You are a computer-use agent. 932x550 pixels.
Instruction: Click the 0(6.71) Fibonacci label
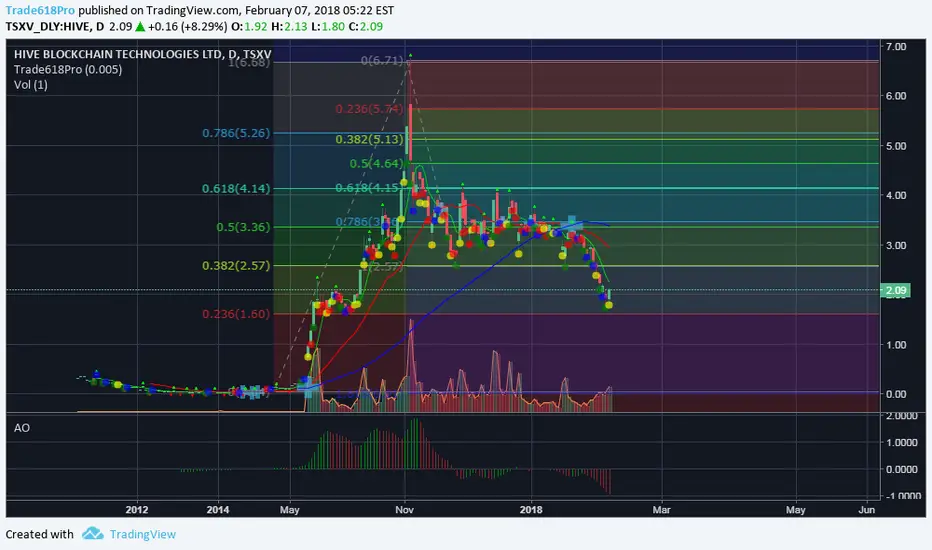[382, 61]
